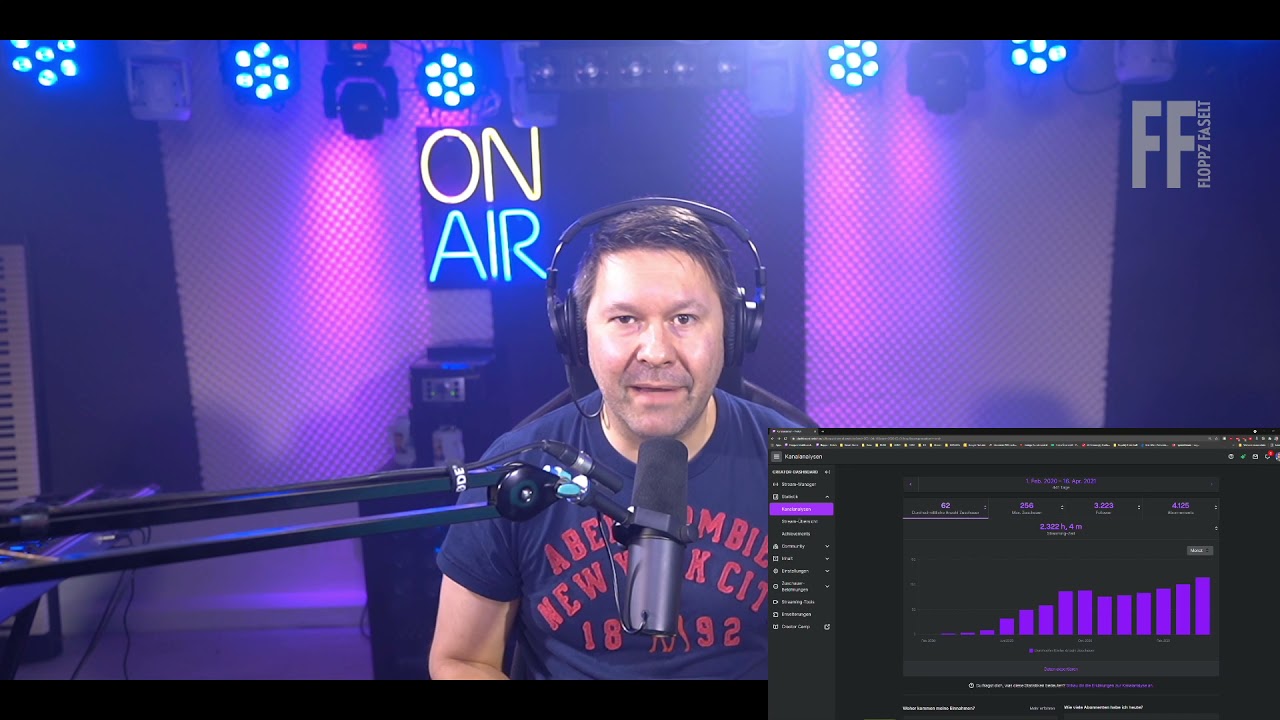The width and height of the screenshot is (1280, 720).
Task: Go to previous date range arrow
Action: pyautogui.click(x=910, y=484)
